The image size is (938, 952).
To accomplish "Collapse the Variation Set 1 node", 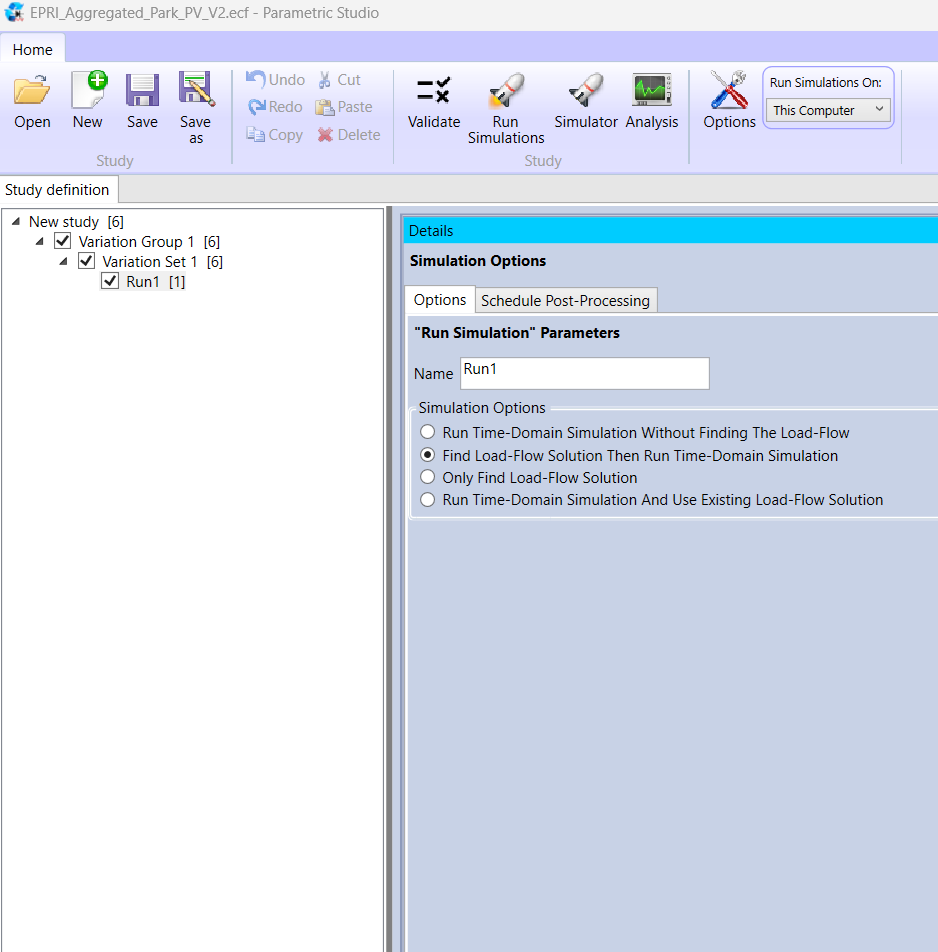I will point(64,262).
